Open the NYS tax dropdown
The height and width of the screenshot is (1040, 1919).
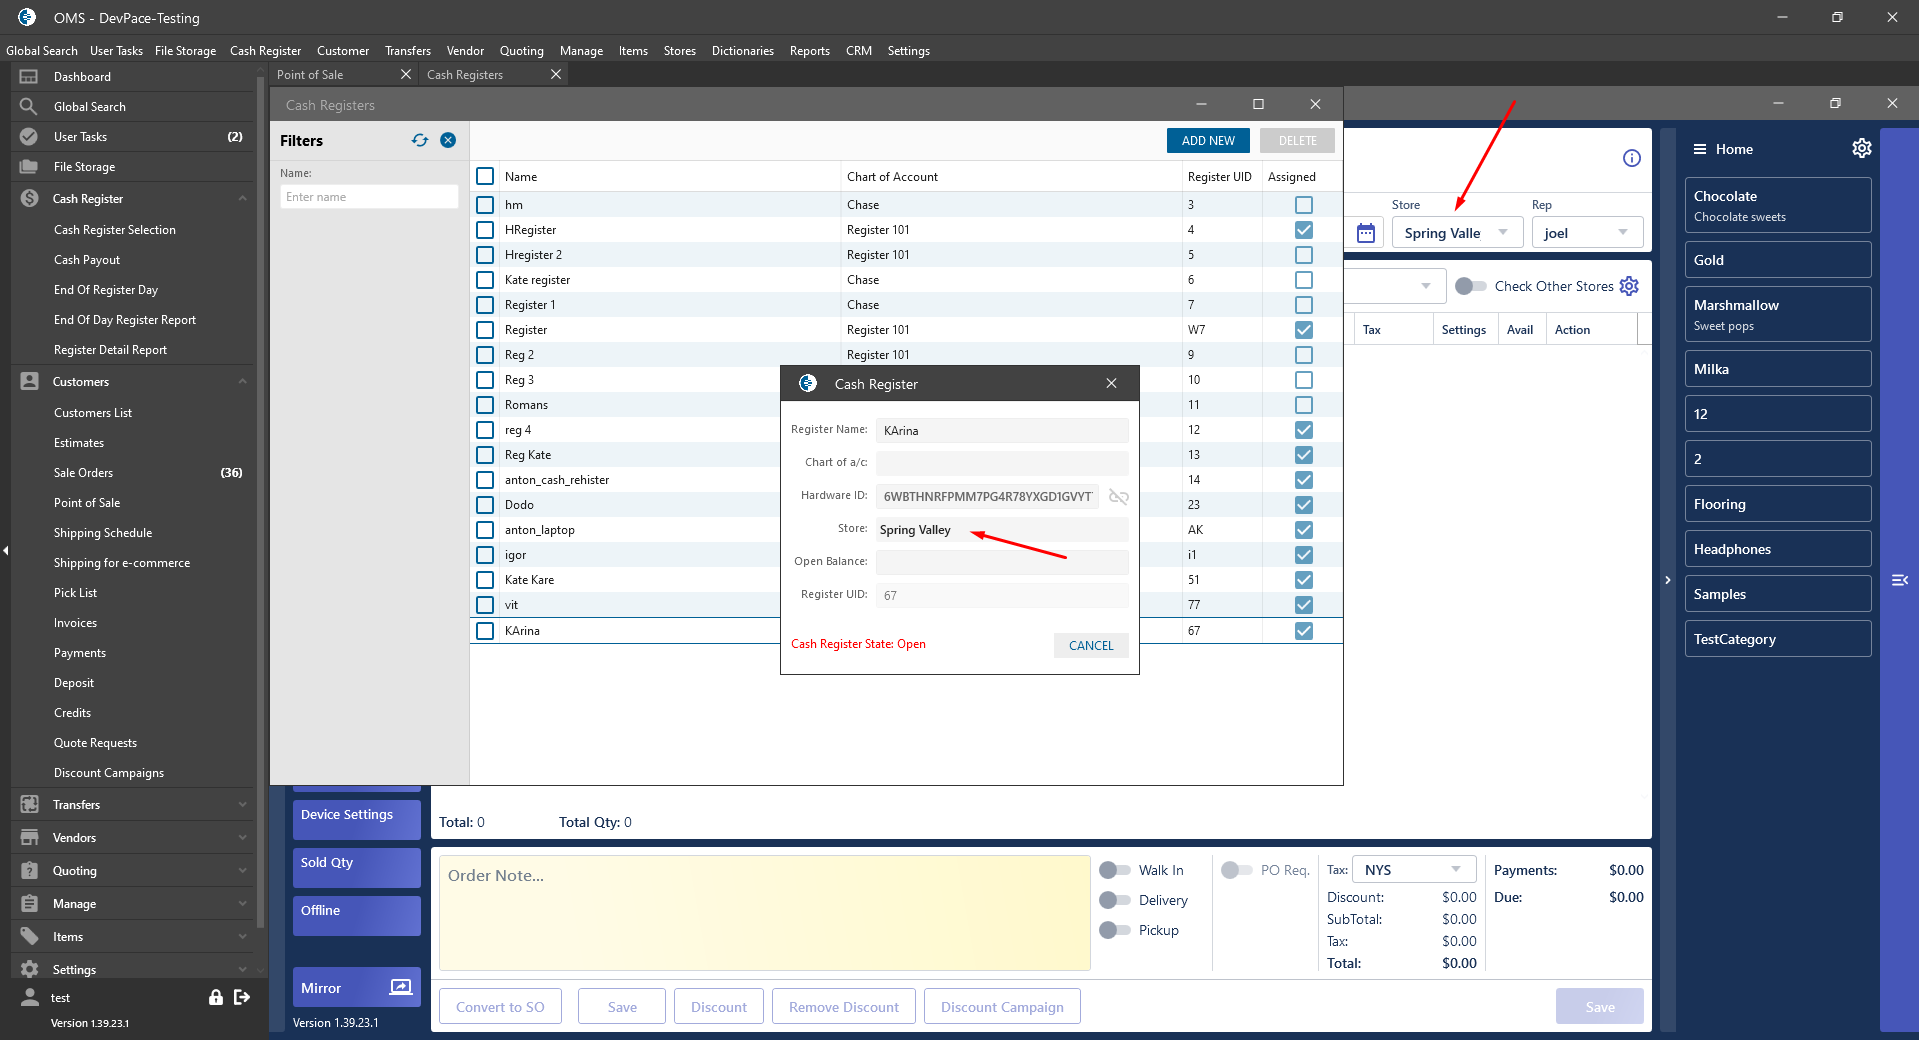tap(1413, 870)
